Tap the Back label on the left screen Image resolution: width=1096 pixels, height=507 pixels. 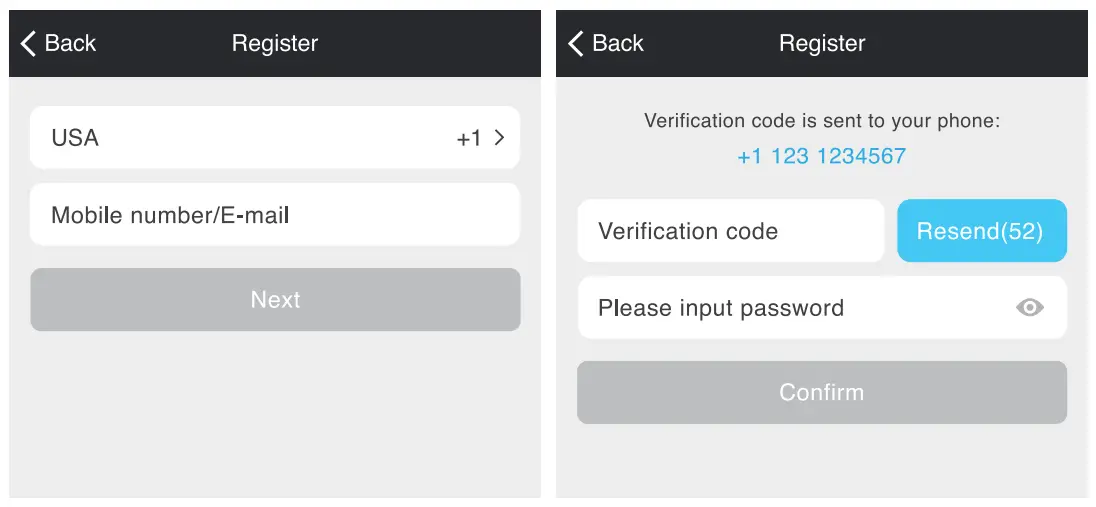click(x=70, y=43)
